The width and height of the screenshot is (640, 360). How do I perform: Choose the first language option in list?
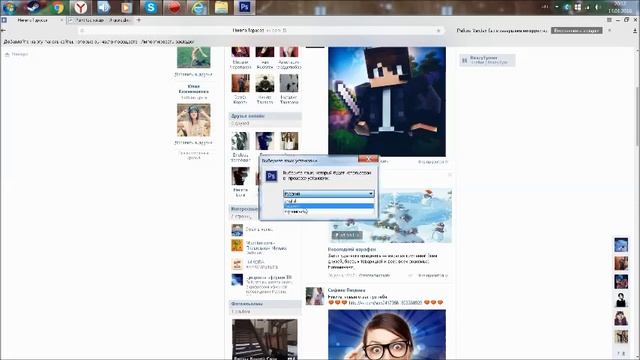pyautogui.click(x=329, y=201)
